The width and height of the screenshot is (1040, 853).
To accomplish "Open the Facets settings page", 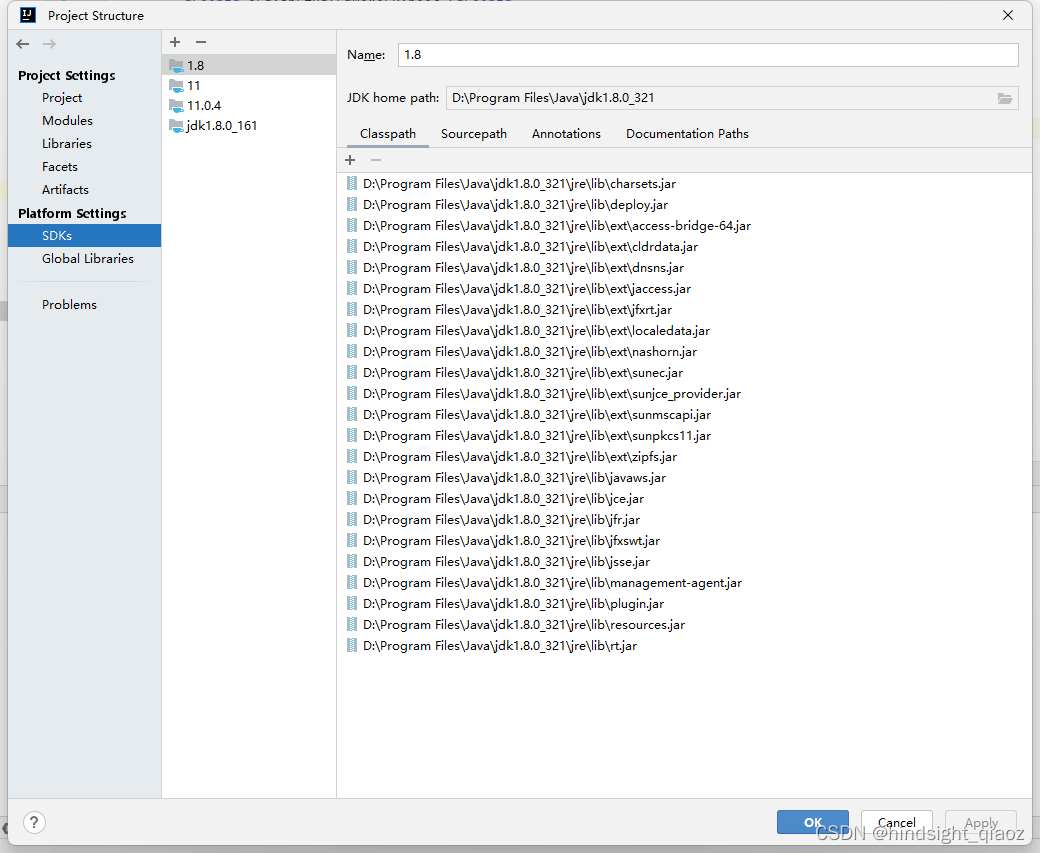I will [60, 166].
